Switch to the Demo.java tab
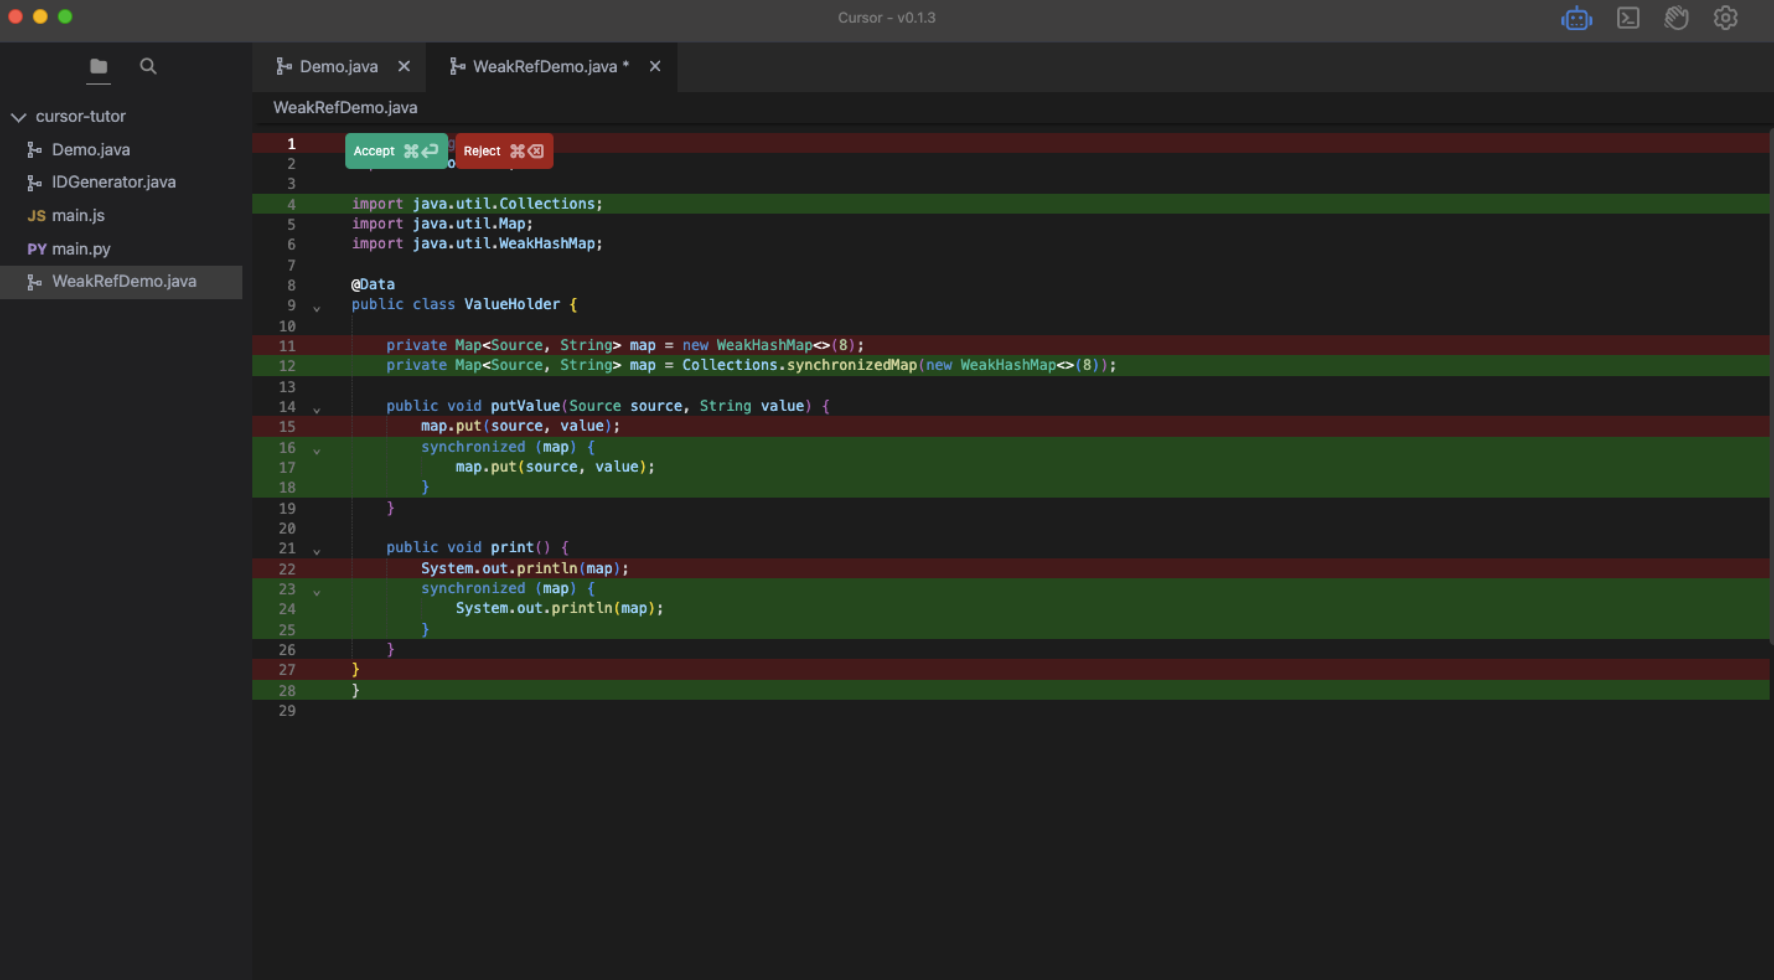 coord(339,66)
